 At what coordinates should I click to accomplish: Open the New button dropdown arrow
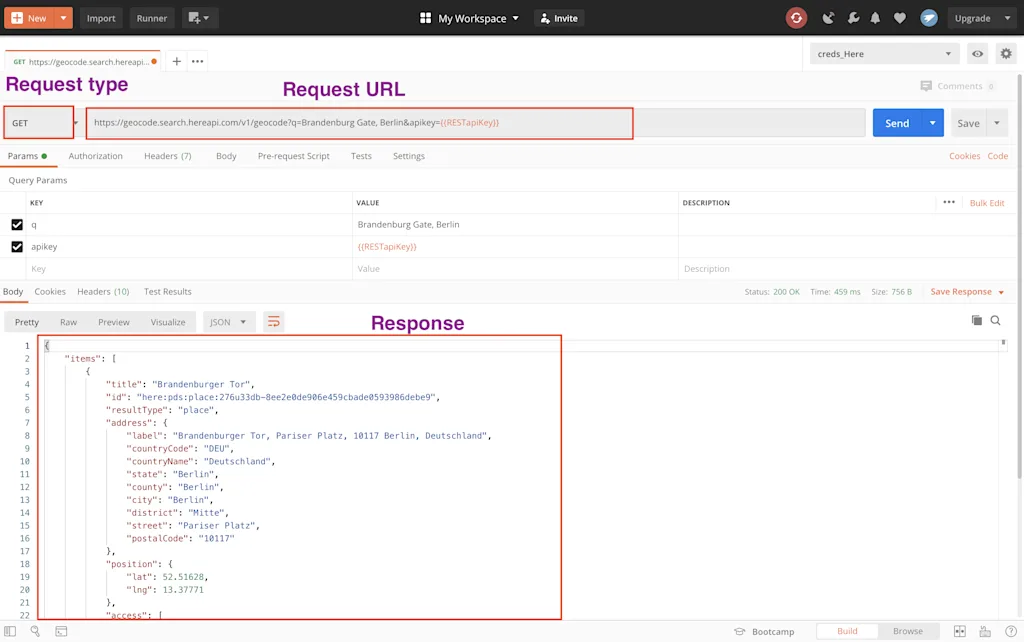tap(63, 18)
